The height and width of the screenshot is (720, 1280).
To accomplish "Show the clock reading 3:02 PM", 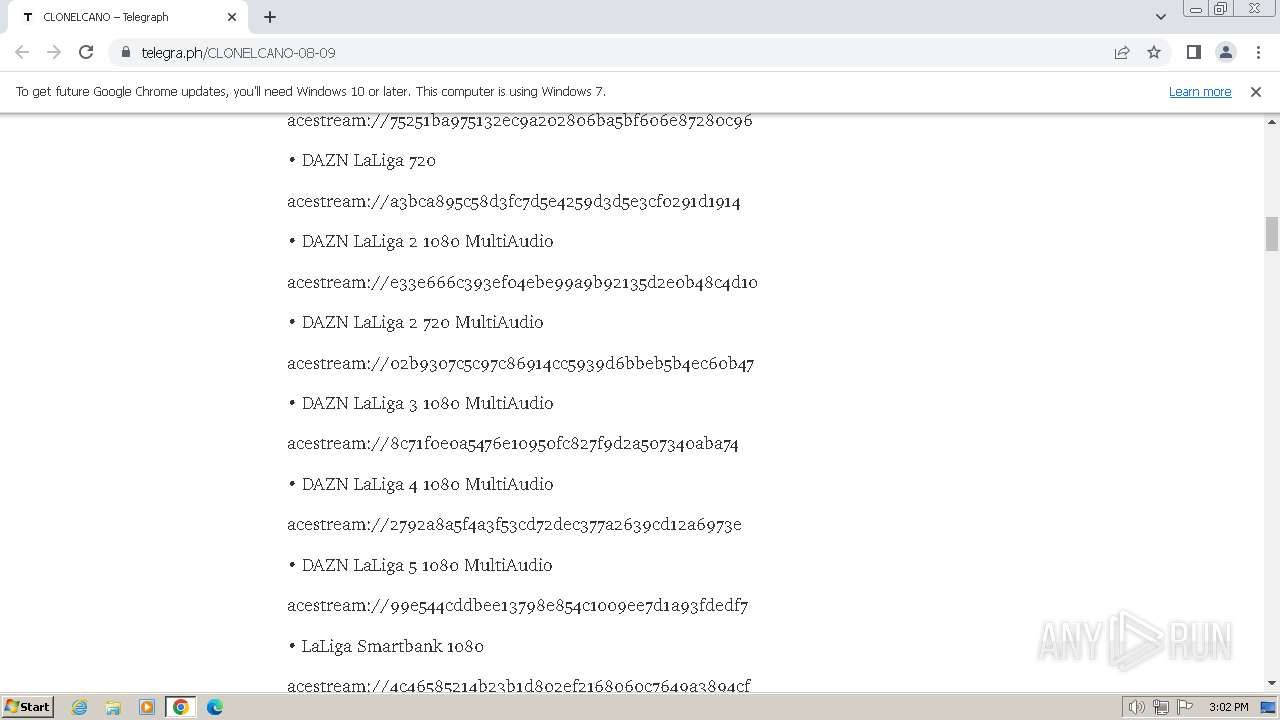I will click(x=1228, y=707).
